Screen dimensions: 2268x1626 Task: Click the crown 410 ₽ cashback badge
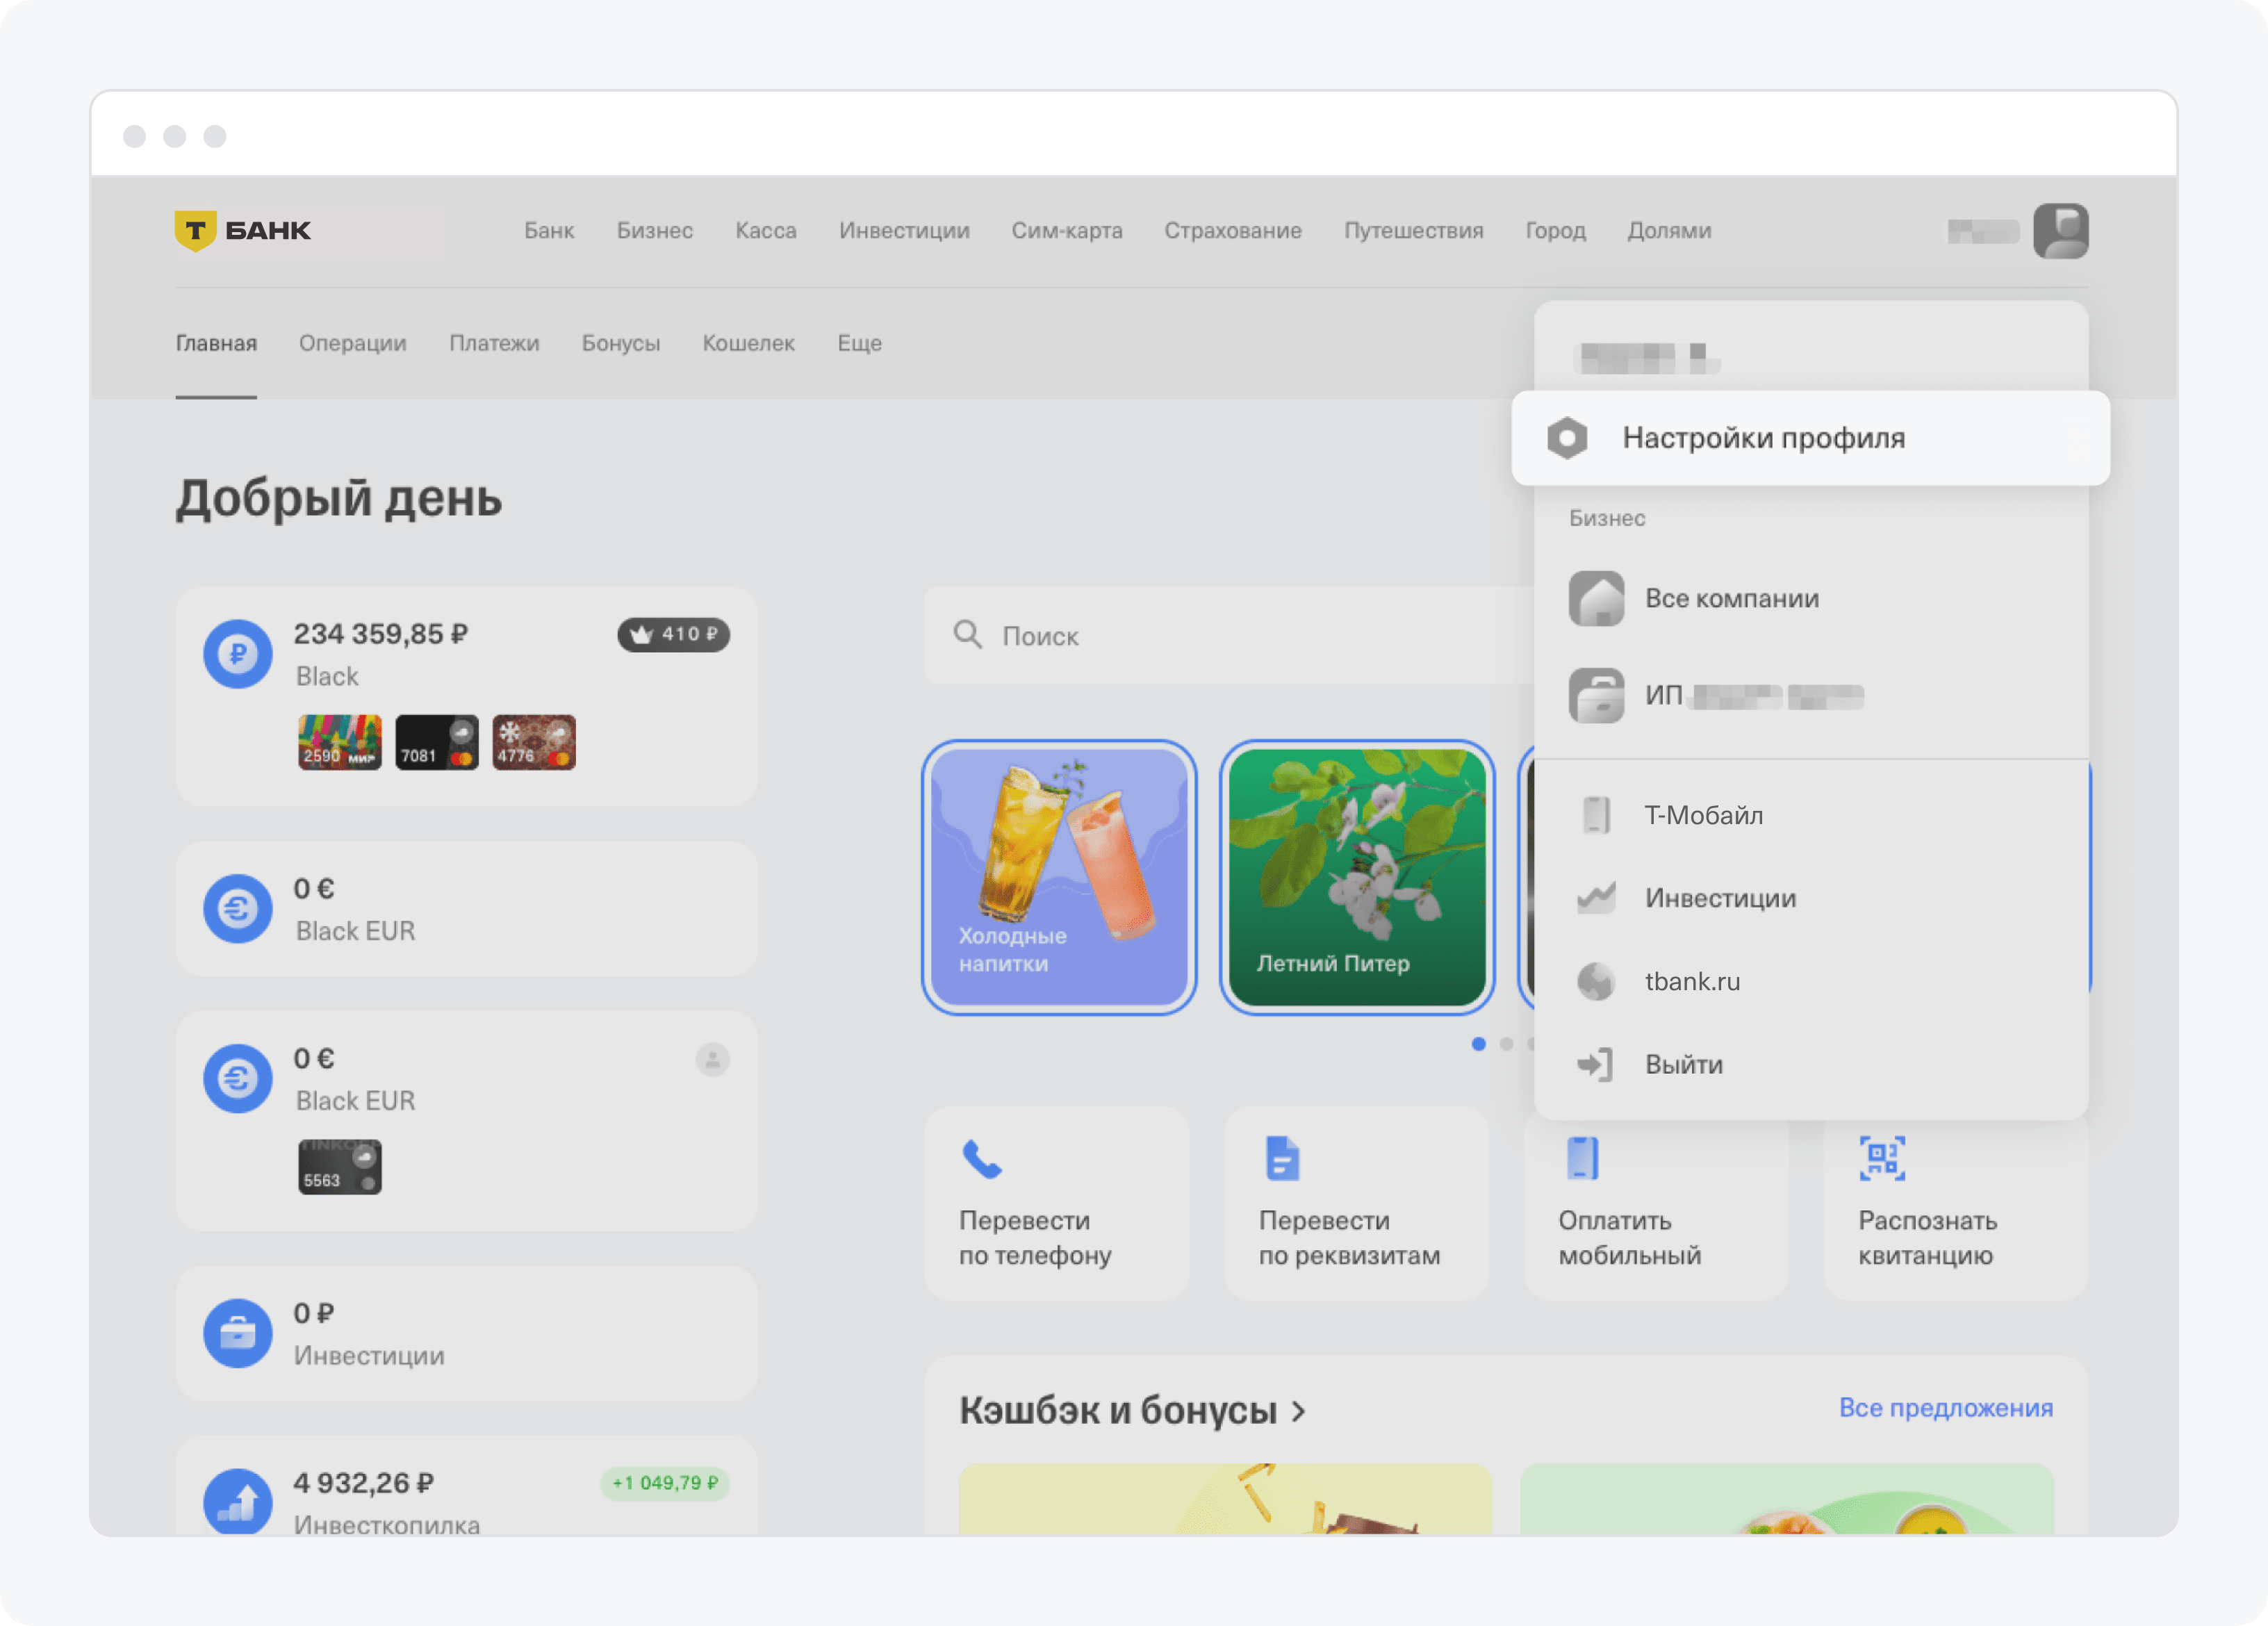[x=673, y=634]
